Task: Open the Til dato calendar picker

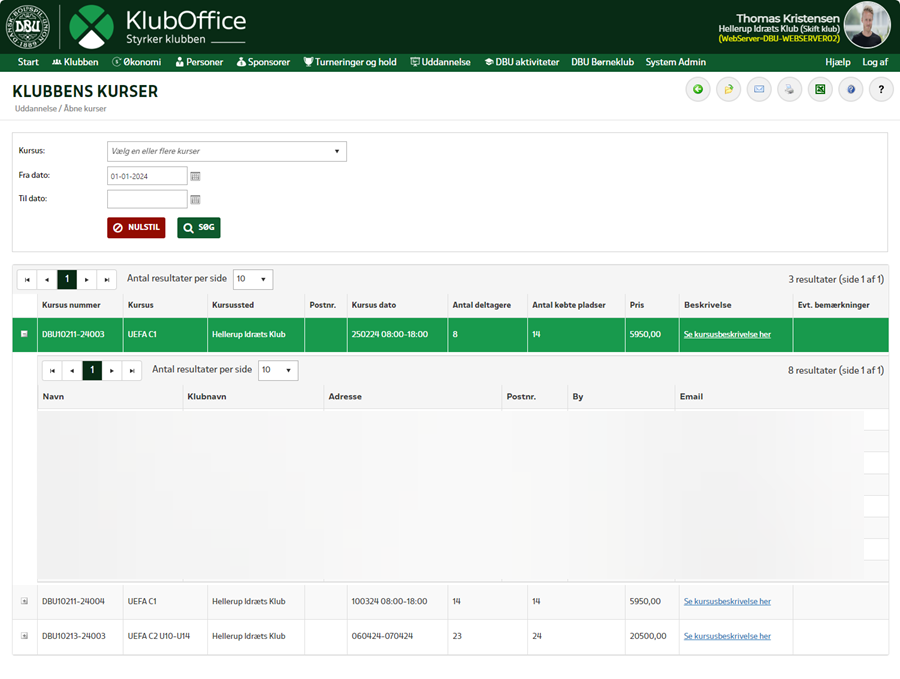Action: [195, 200]
